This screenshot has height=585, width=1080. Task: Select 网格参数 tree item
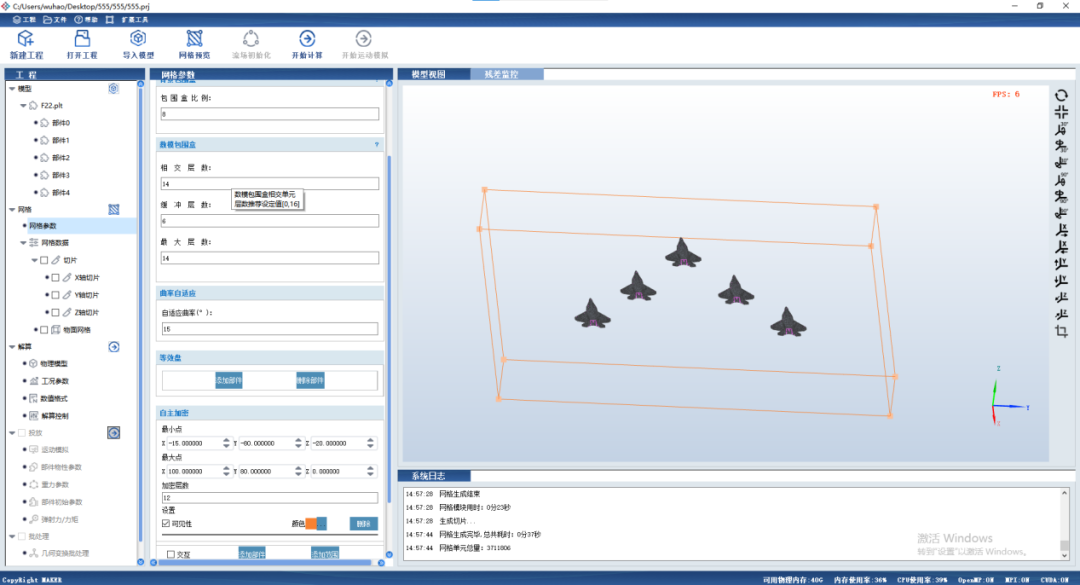(x=43, y=226)
